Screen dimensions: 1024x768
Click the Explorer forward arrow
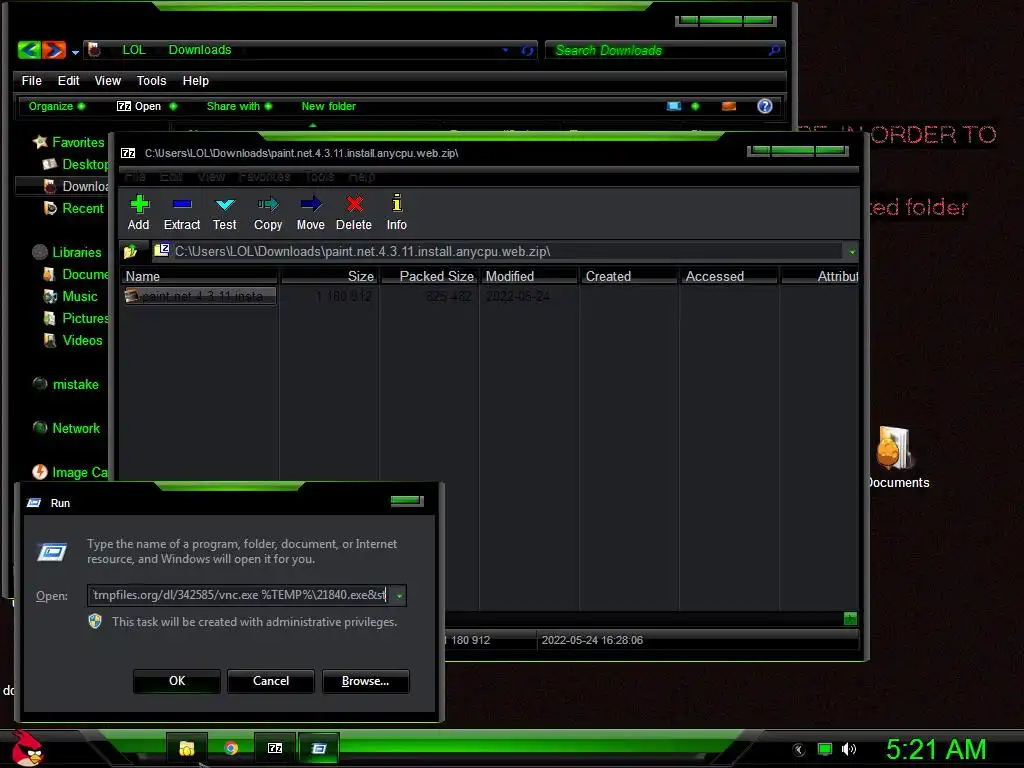[54, 50]
